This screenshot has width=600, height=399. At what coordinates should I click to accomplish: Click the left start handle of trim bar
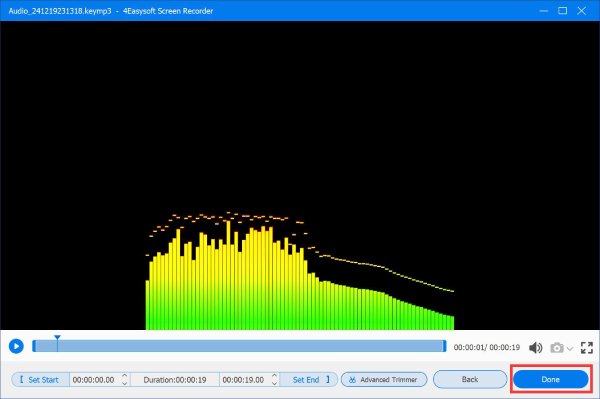tap(34, 346)
